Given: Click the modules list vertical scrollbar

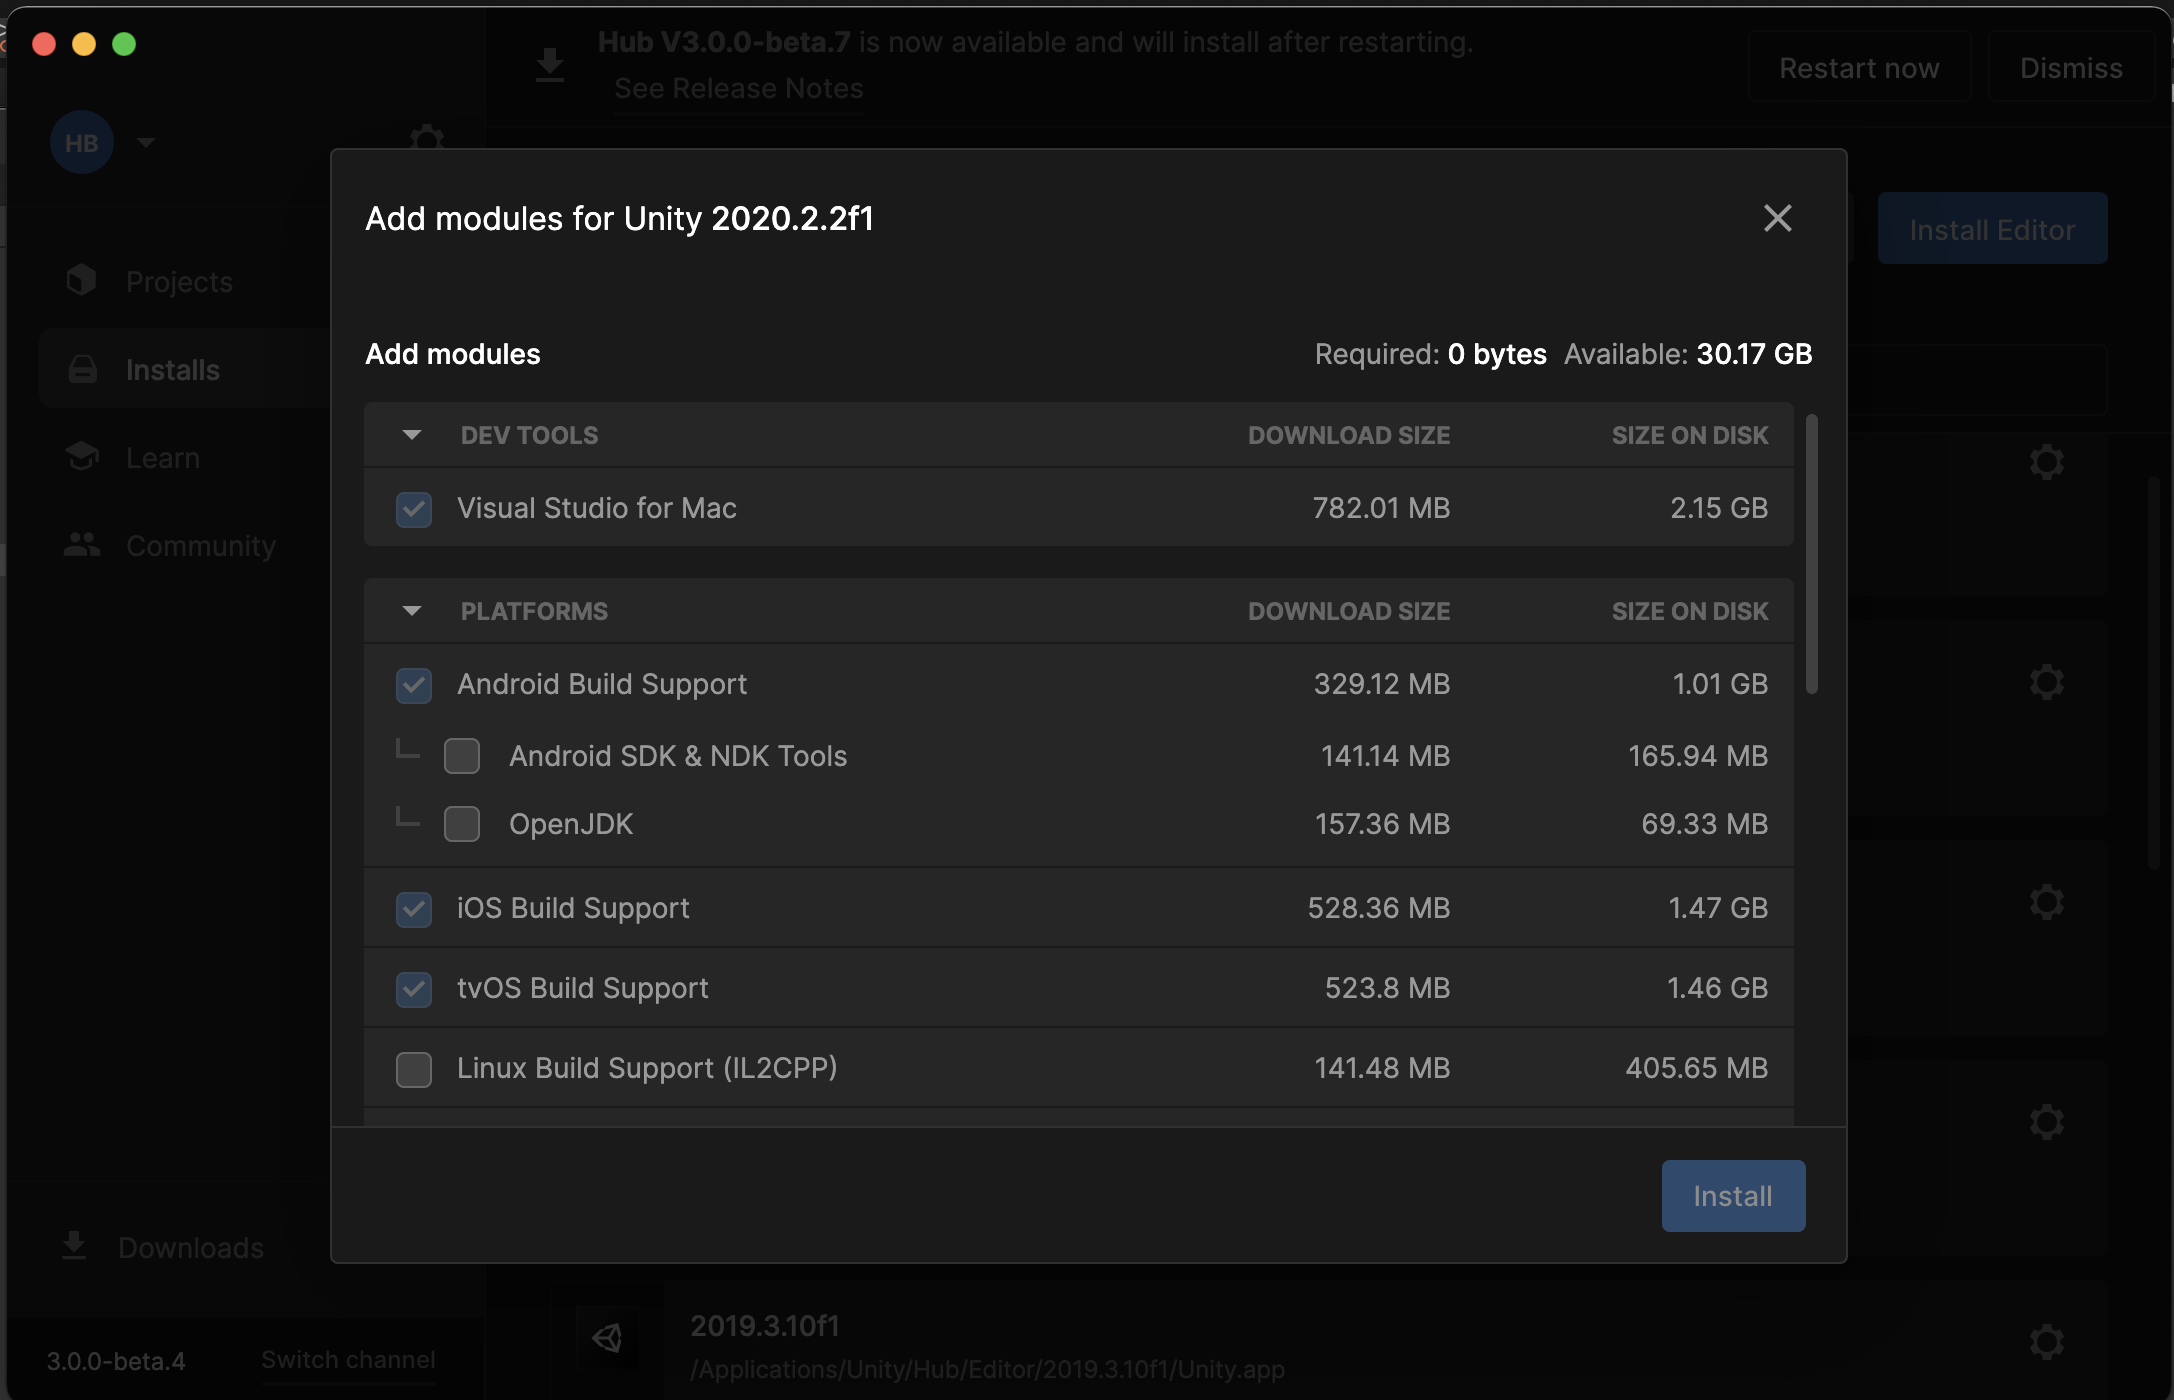Looking at the screenshot, I should pos(1811,555).
